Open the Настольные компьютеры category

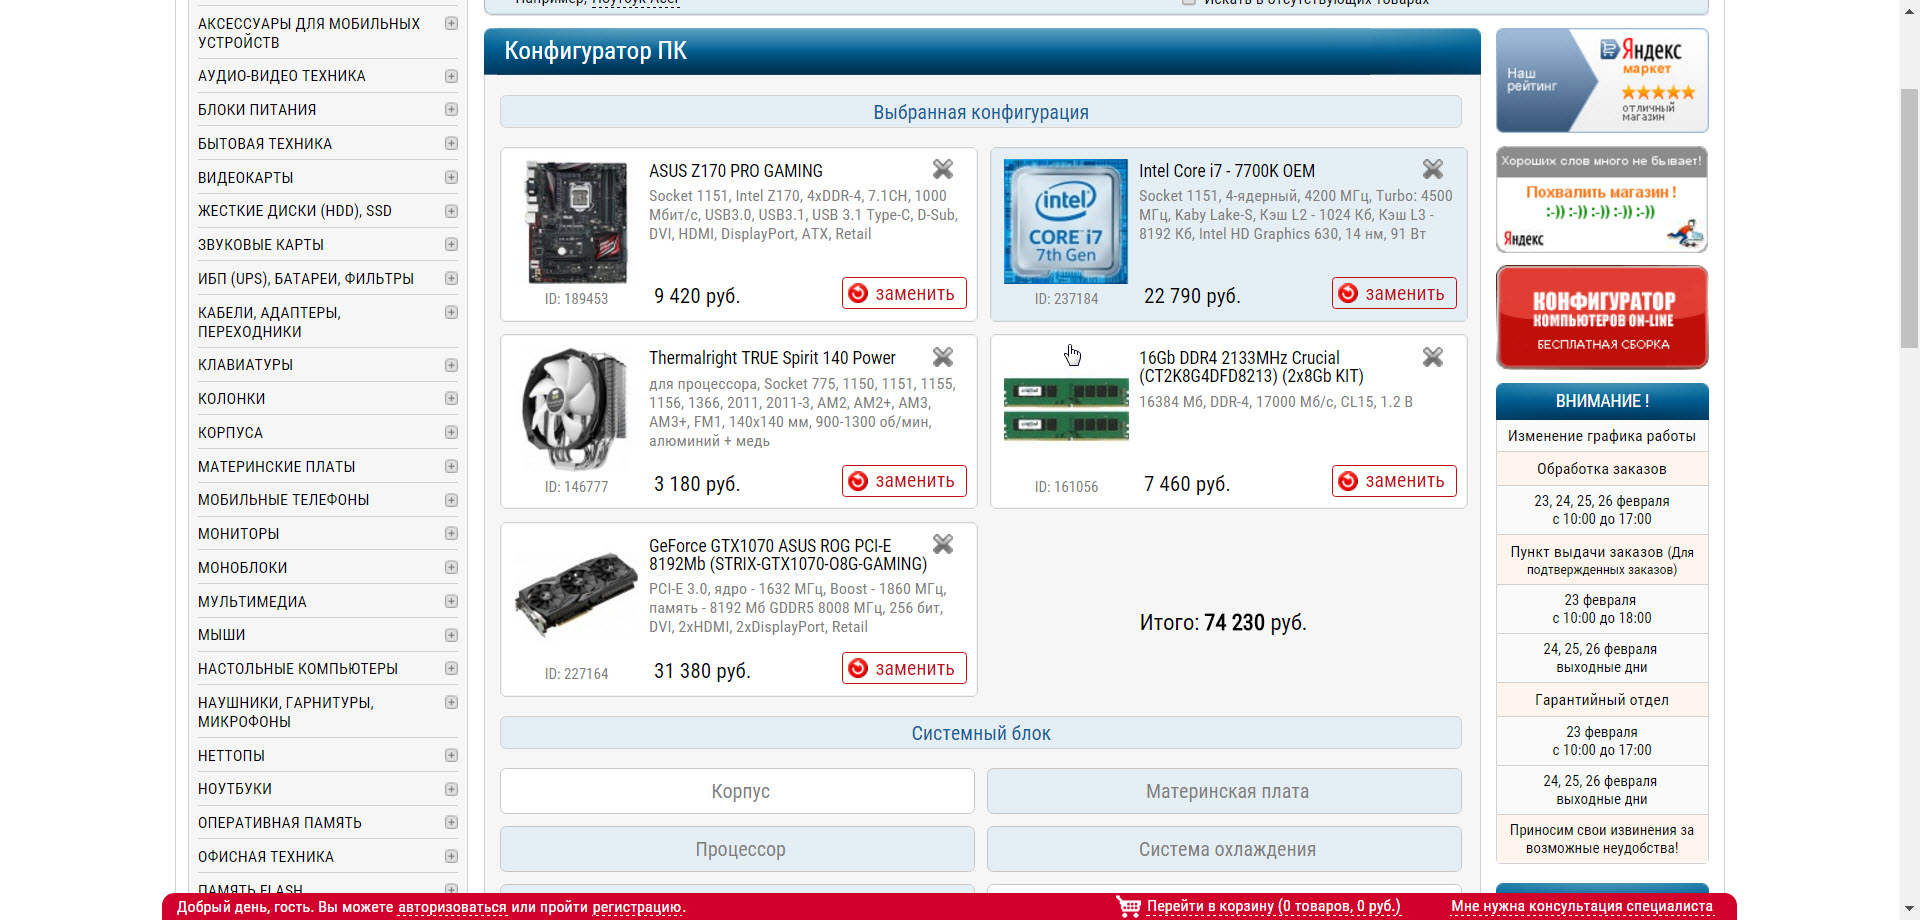click(x=298, y=669)
